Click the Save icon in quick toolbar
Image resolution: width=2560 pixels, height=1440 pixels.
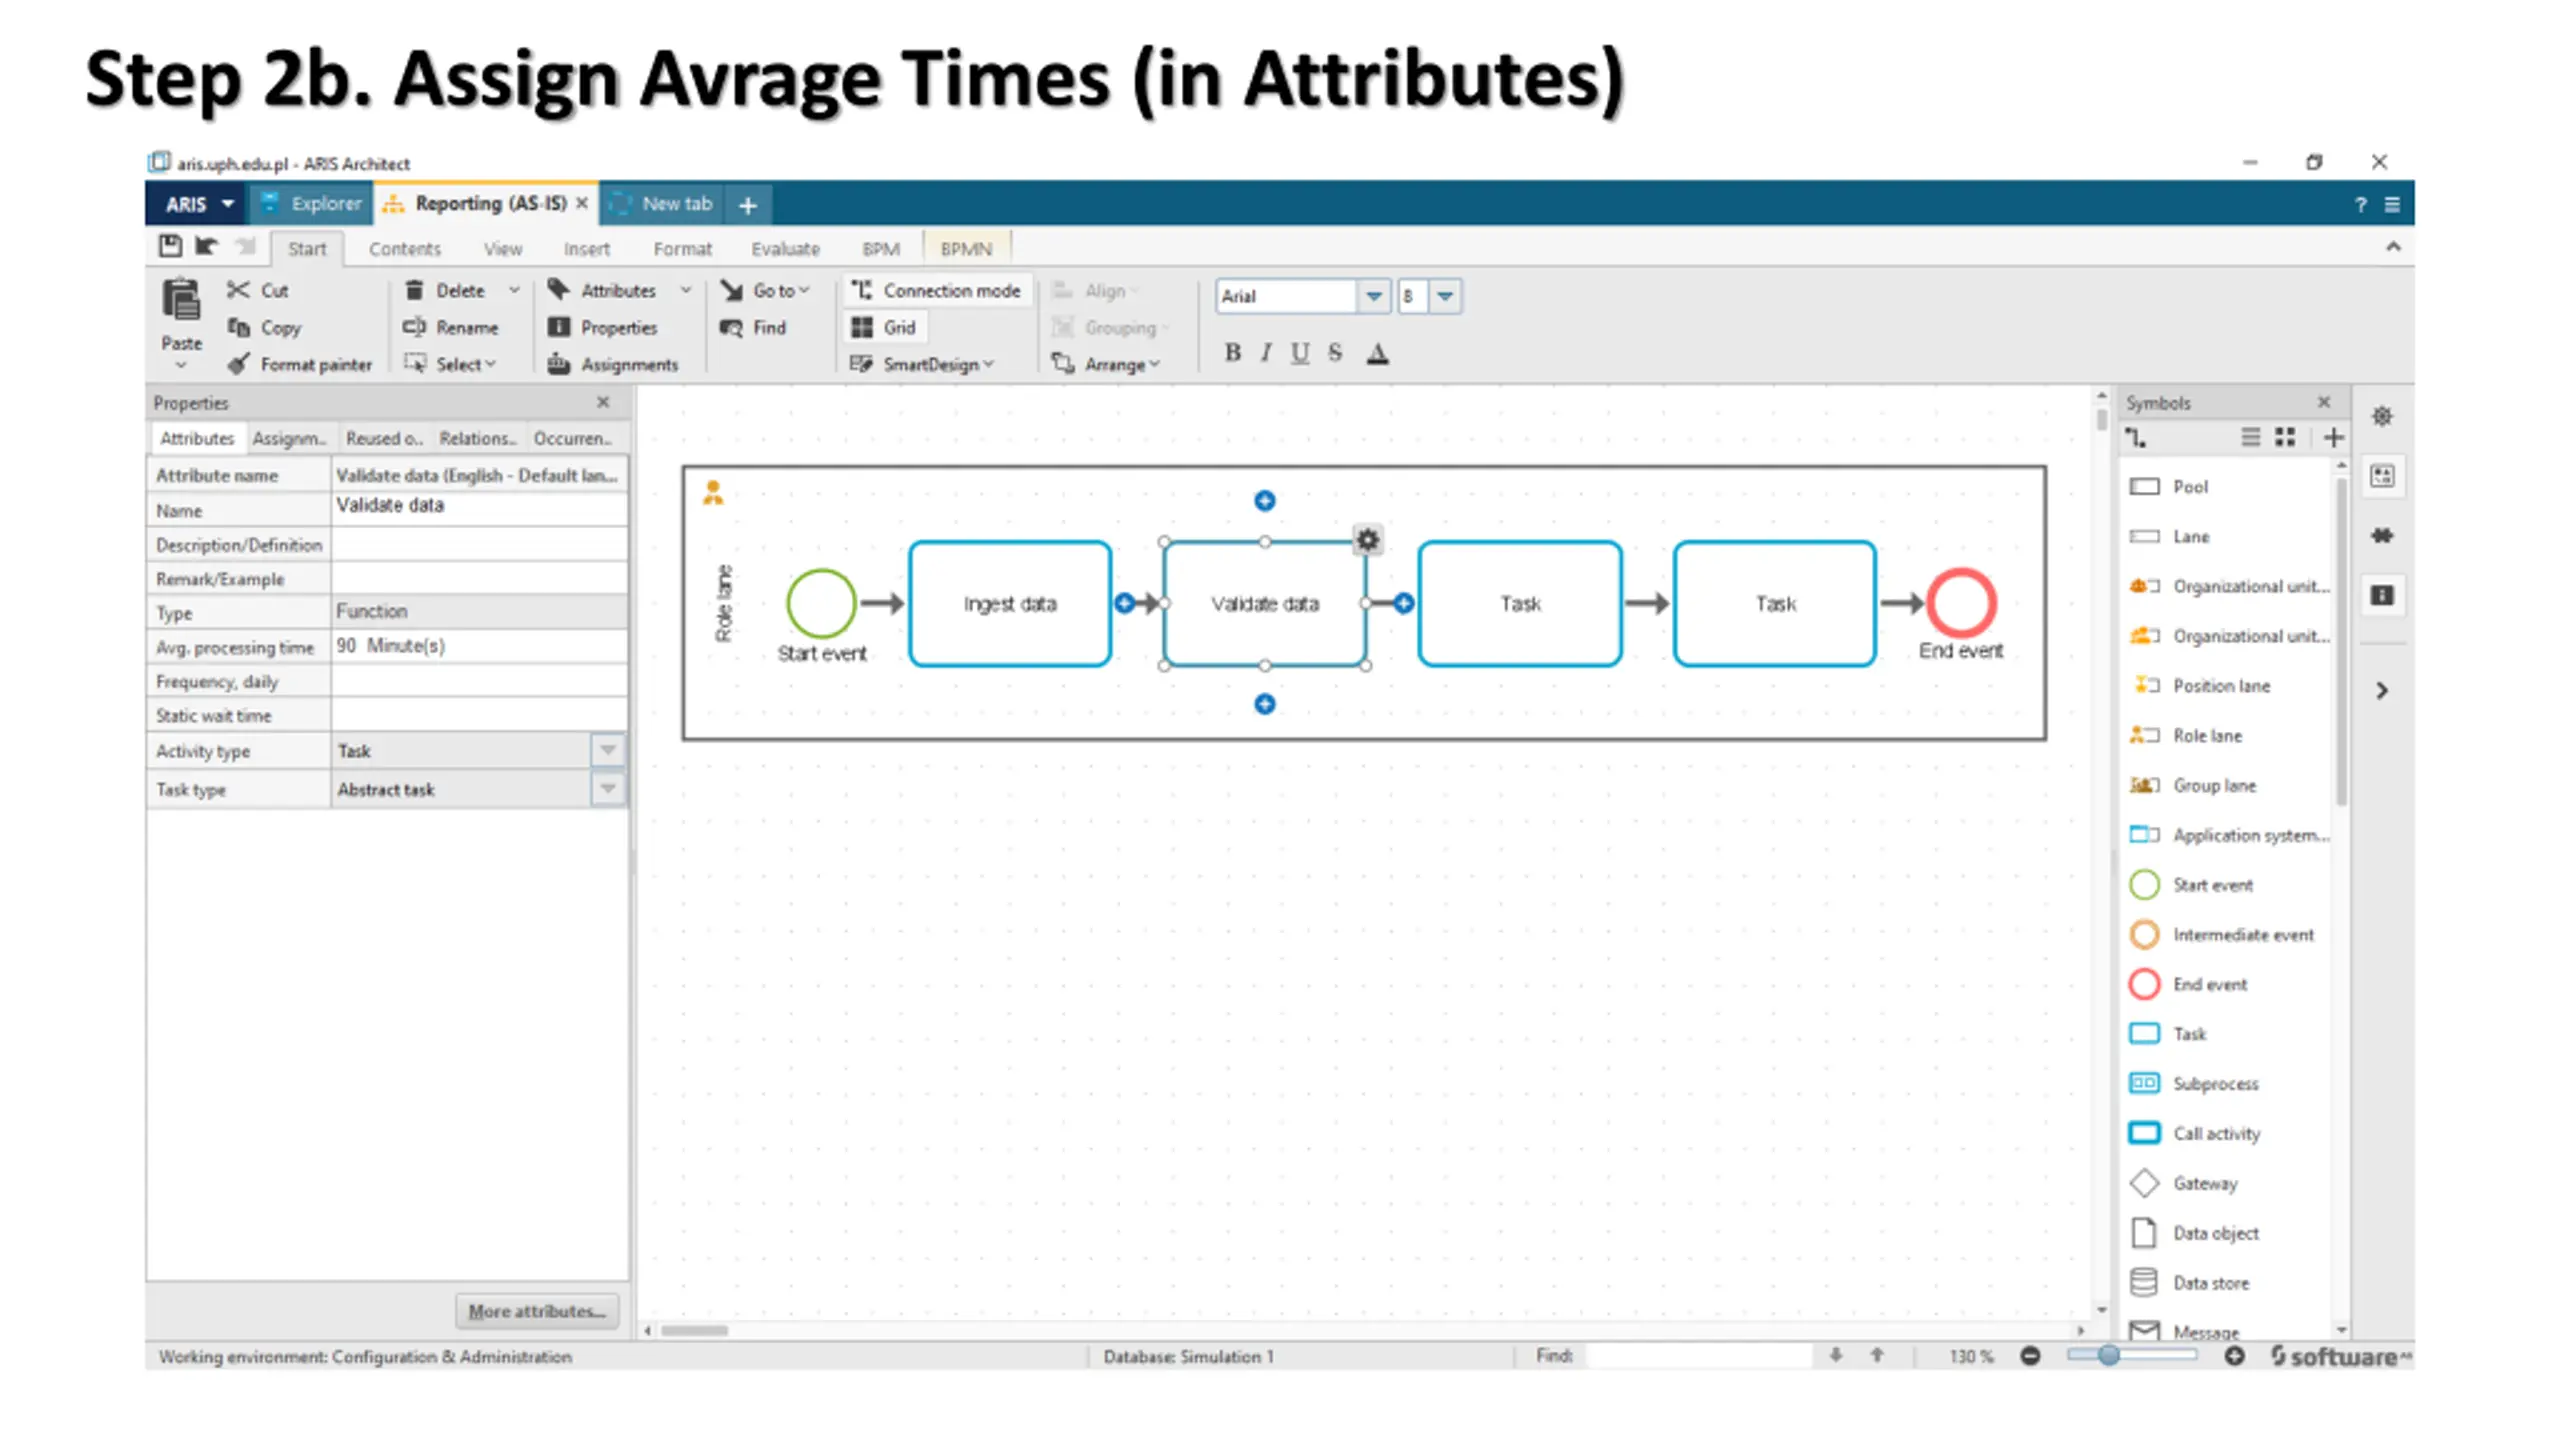pos(170,245)
